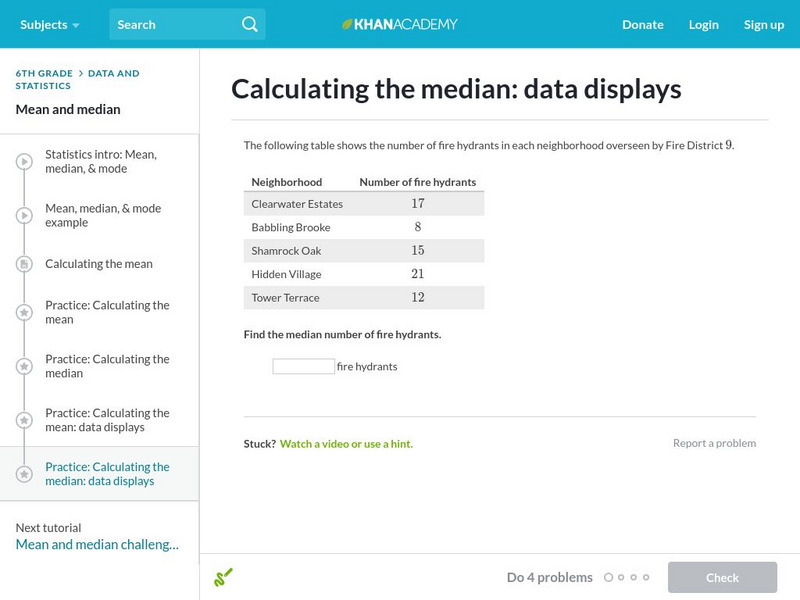
Task: Click play icon beside Statistics intro lesson
Action: pyautogui.click(x=24, y=162)
